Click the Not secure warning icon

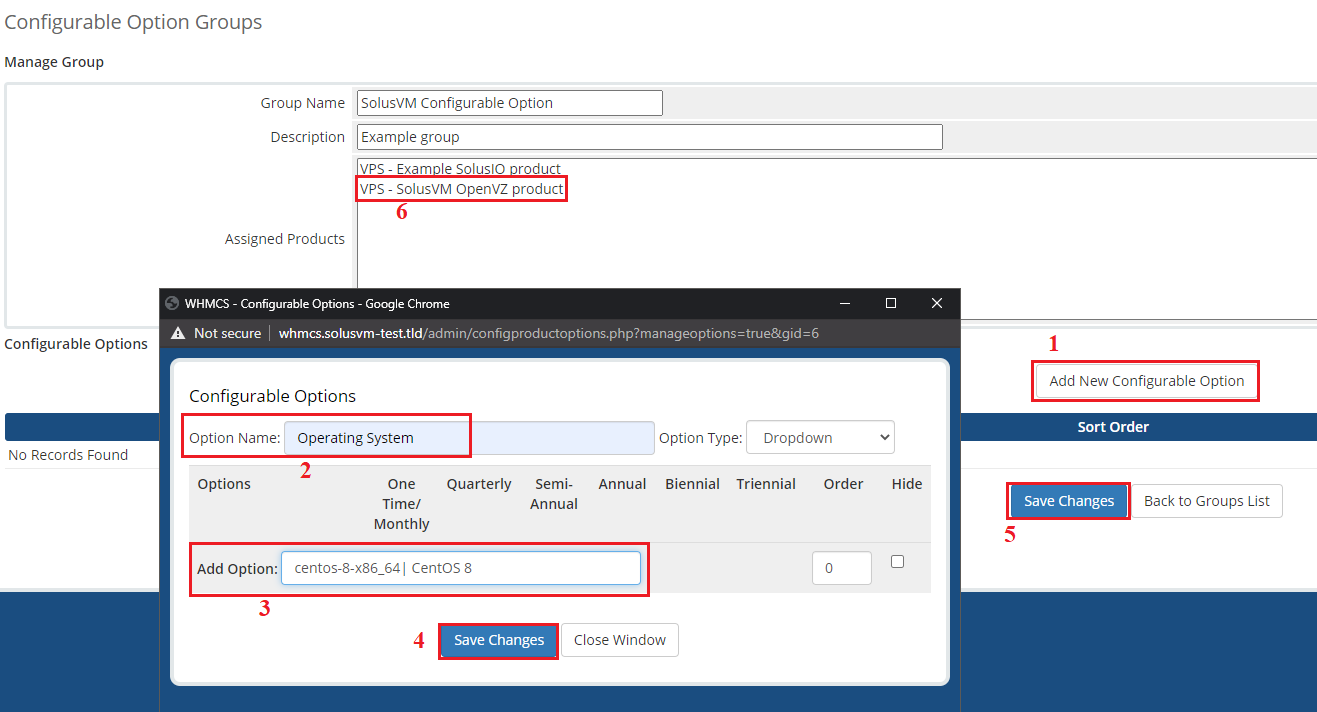pos(179,334)
